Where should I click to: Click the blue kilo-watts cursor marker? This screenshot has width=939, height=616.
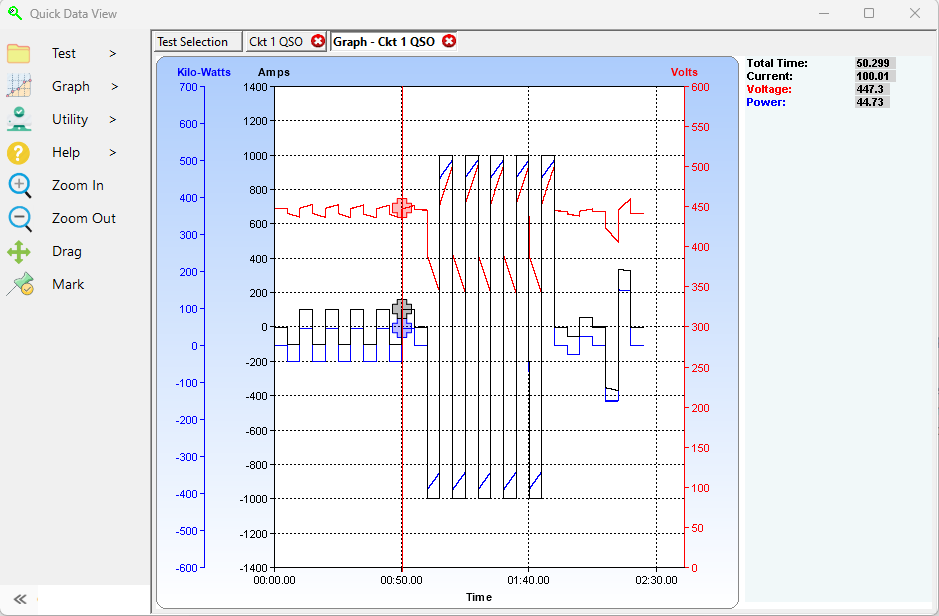pos(401,328)
